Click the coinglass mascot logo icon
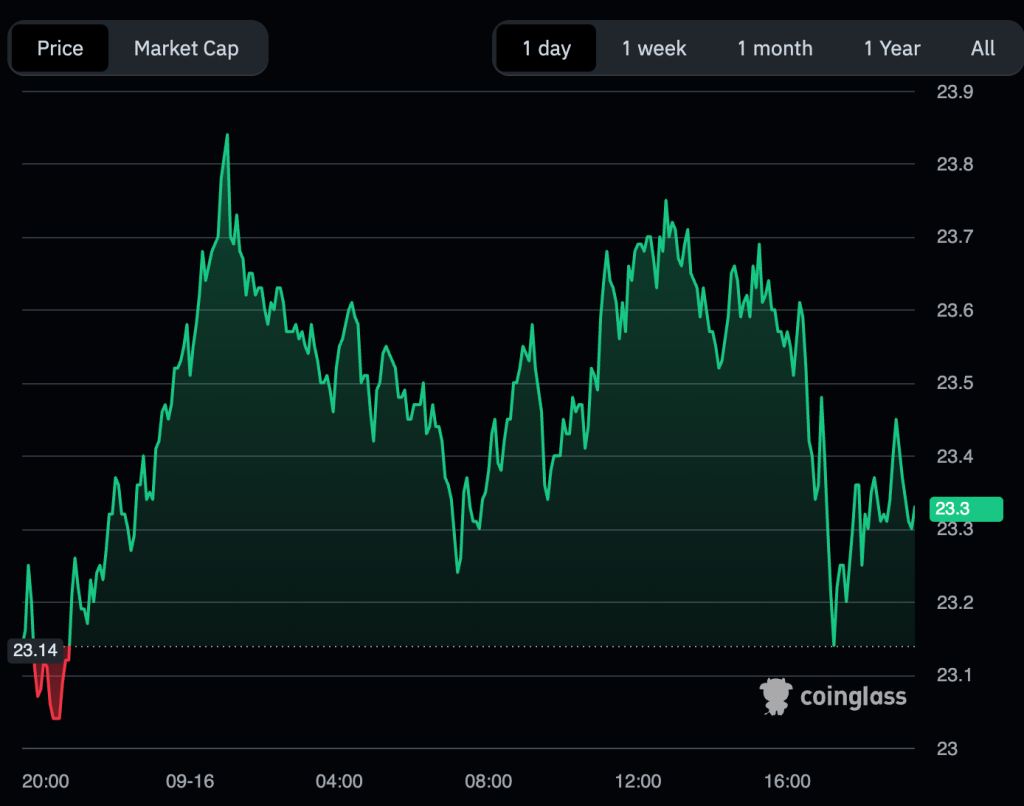 pyautogui.click(x=776, y=696)
